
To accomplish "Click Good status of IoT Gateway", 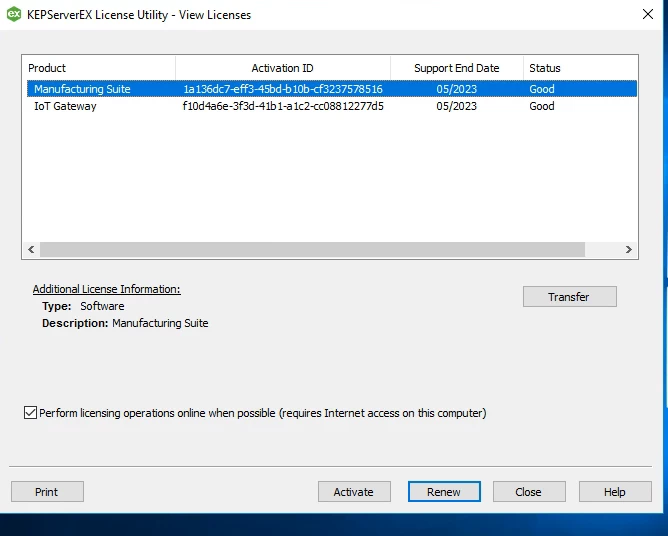I will pos(541,106).
